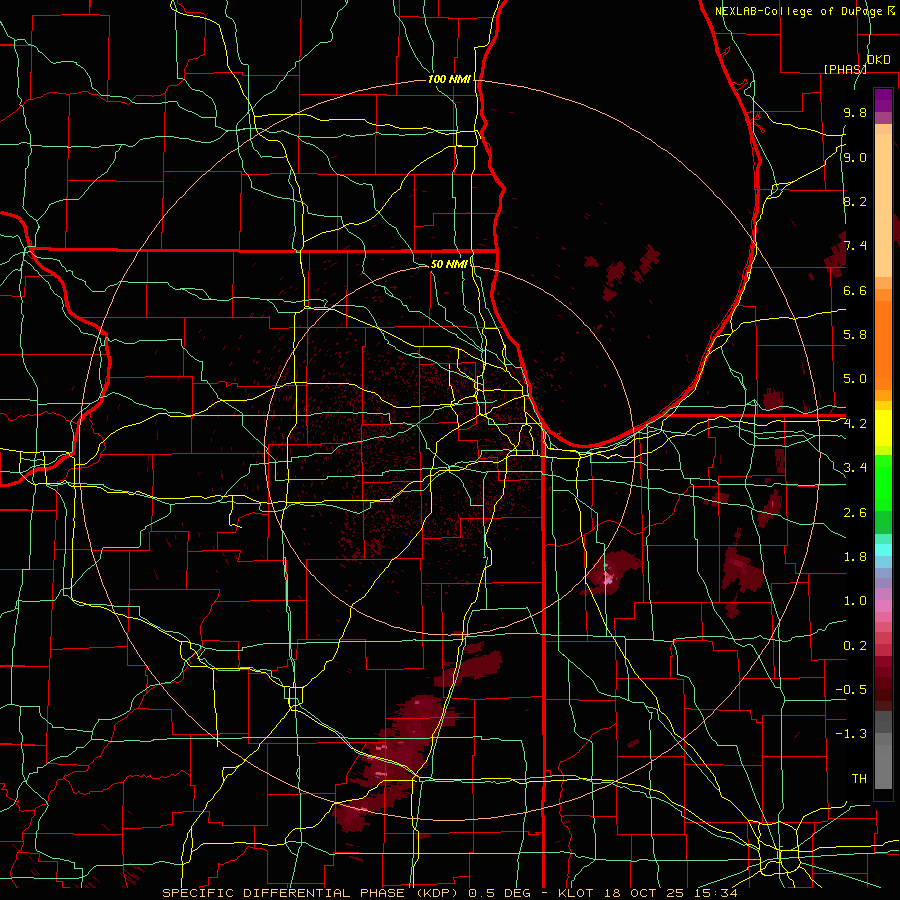The height and width of the screenshot is (900, 900).
Task: Select the 7.4 legend value
Action: (x=855, y=246)
